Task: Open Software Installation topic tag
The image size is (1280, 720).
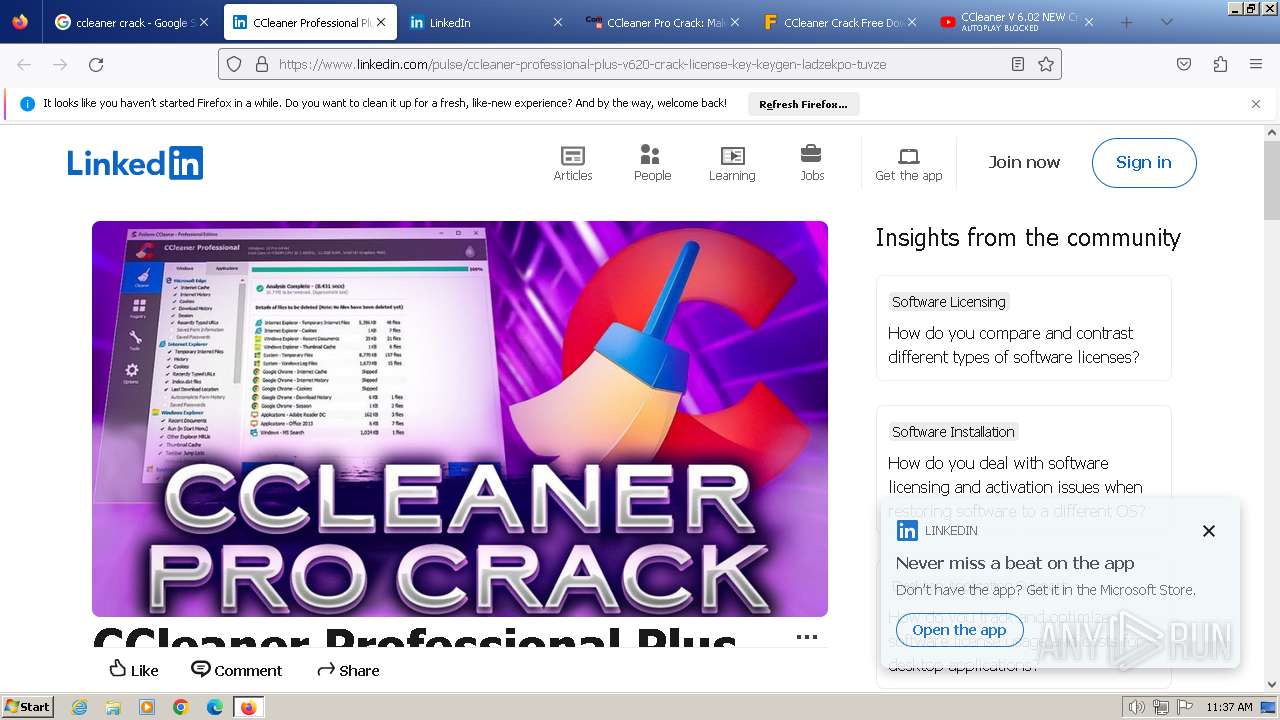Action: tap(953, 432)
